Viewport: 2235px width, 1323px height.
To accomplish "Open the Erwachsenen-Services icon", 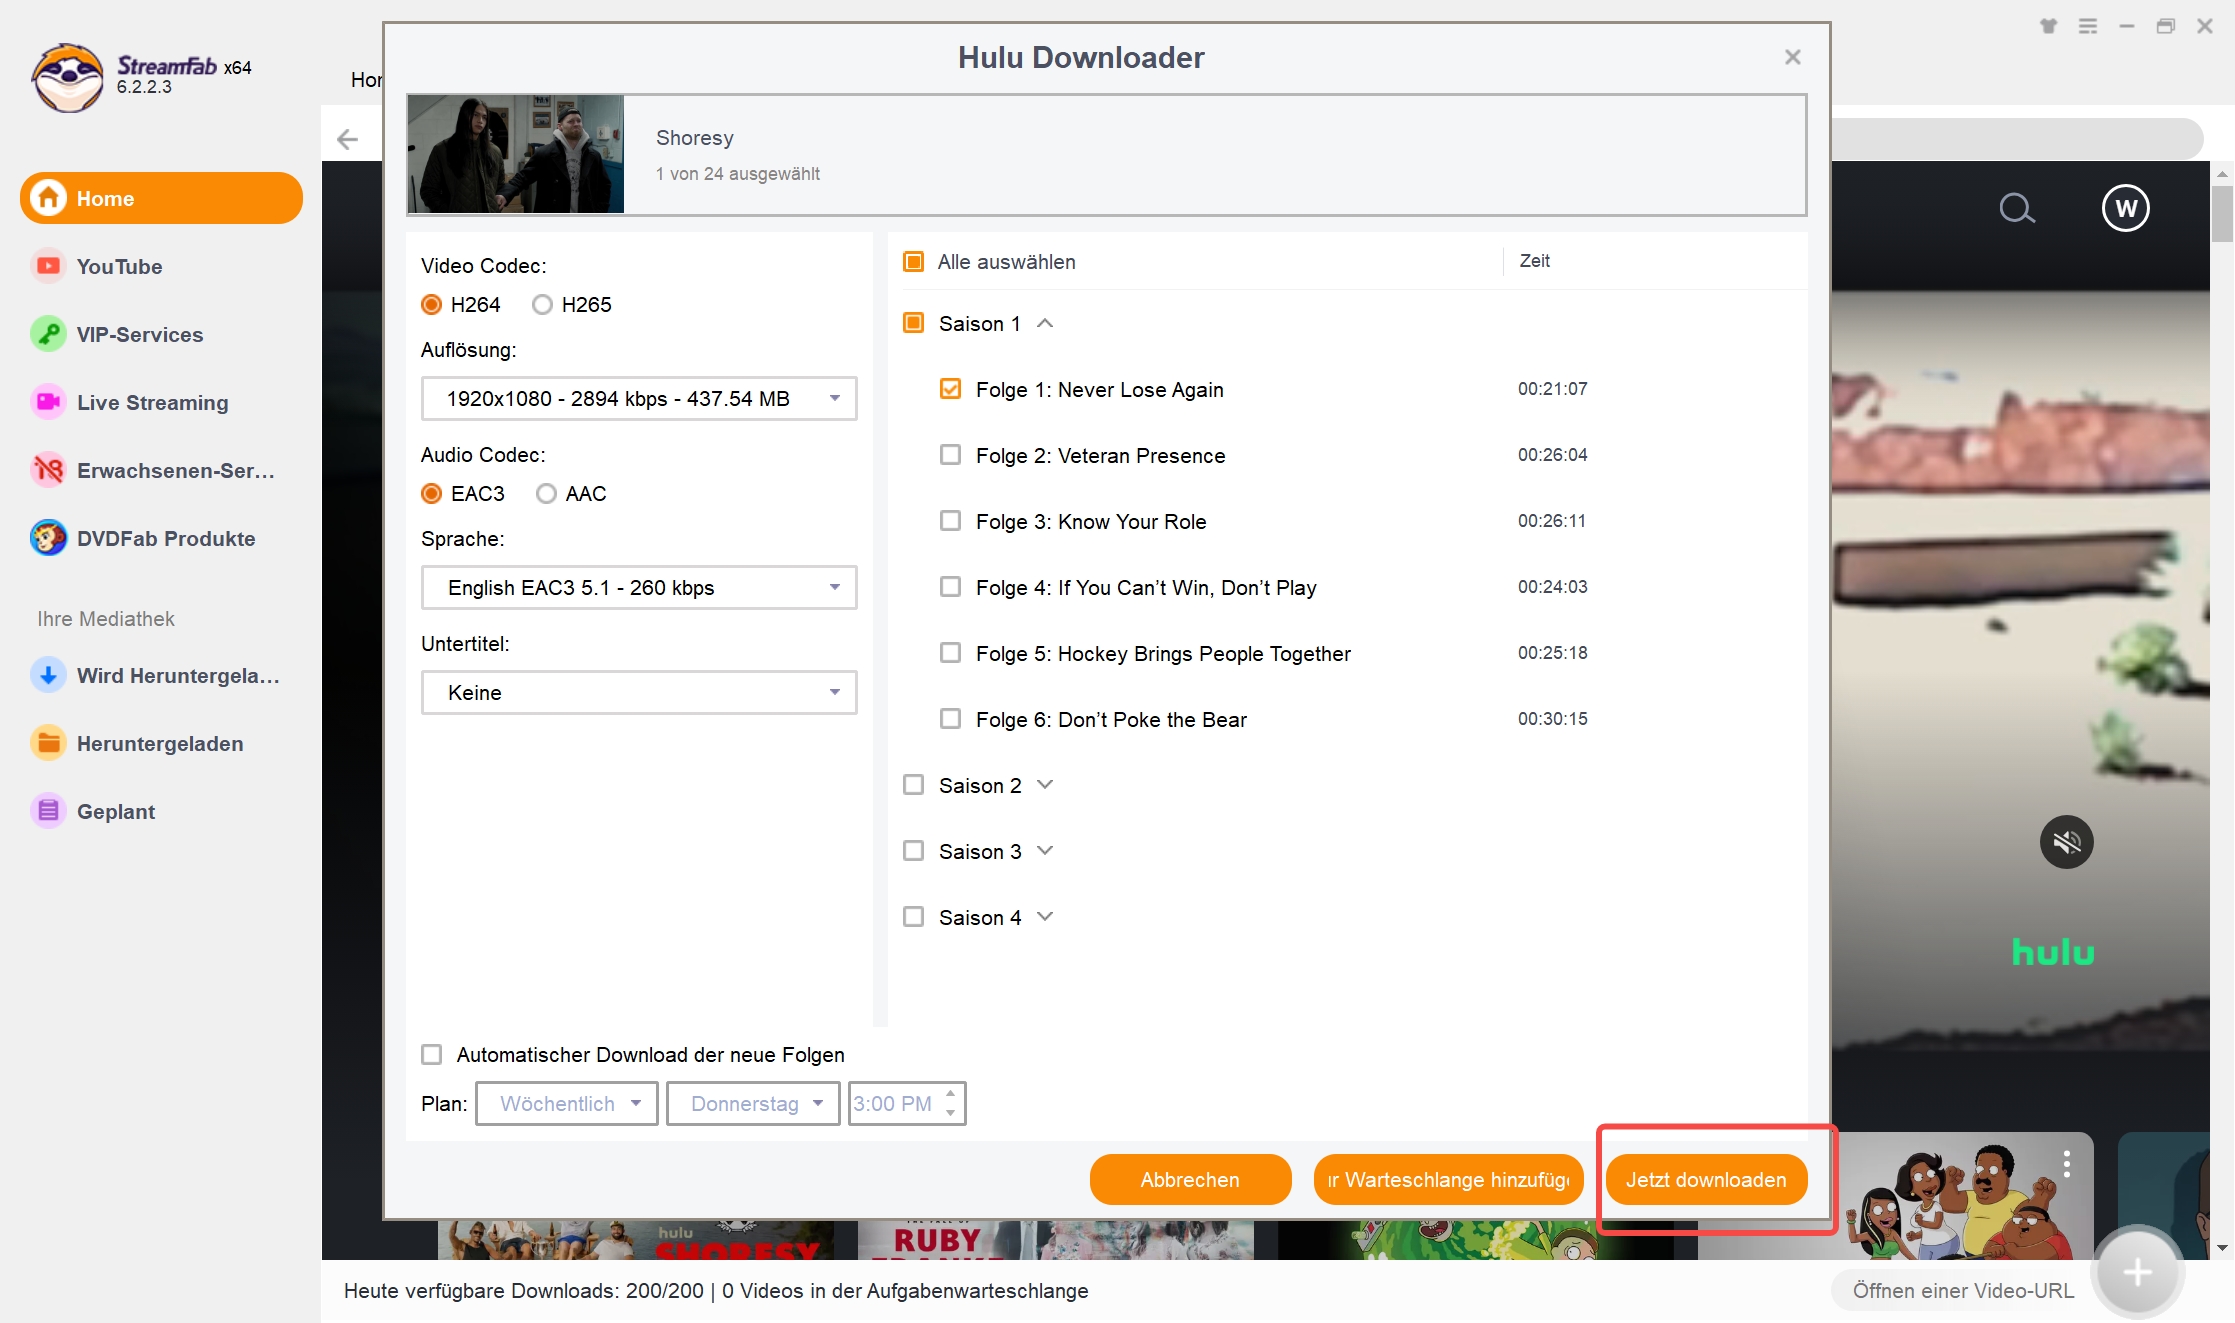I will (48, 470).
